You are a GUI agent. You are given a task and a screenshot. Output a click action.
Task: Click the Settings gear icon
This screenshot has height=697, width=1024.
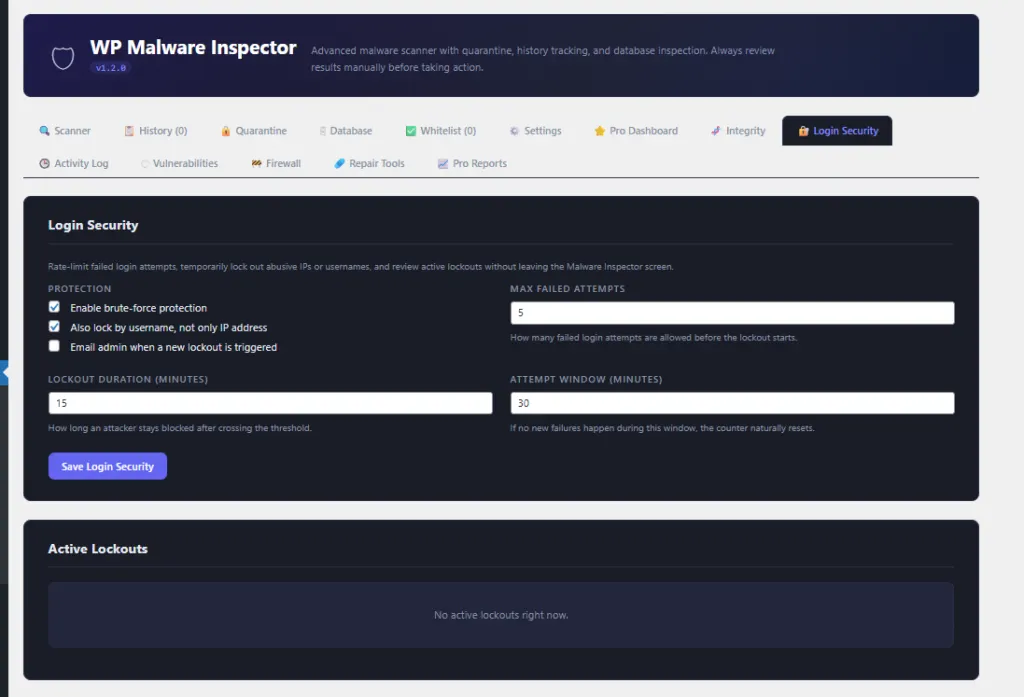(514, 130)
